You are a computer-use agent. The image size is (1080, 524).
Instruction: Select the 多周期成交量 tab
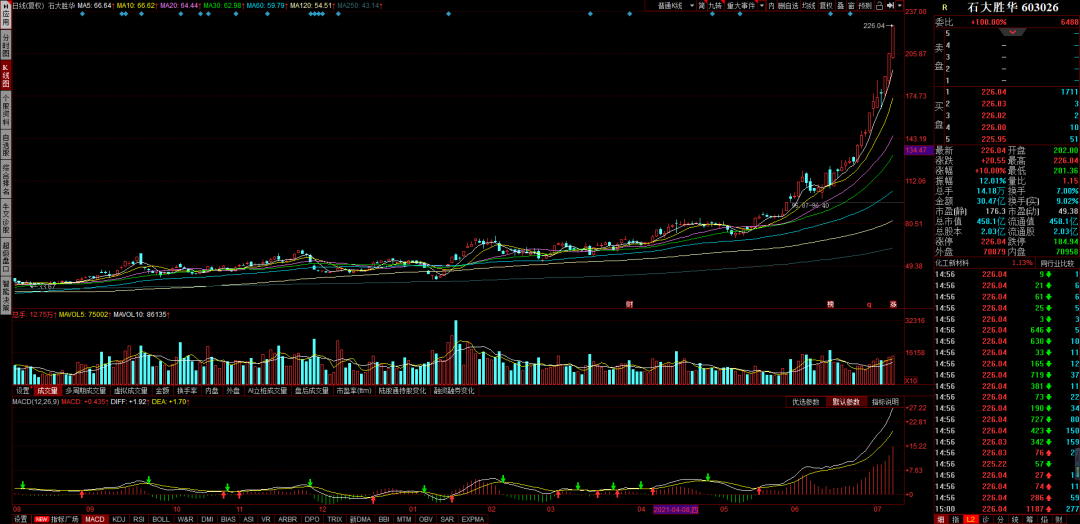coord(87,390)
